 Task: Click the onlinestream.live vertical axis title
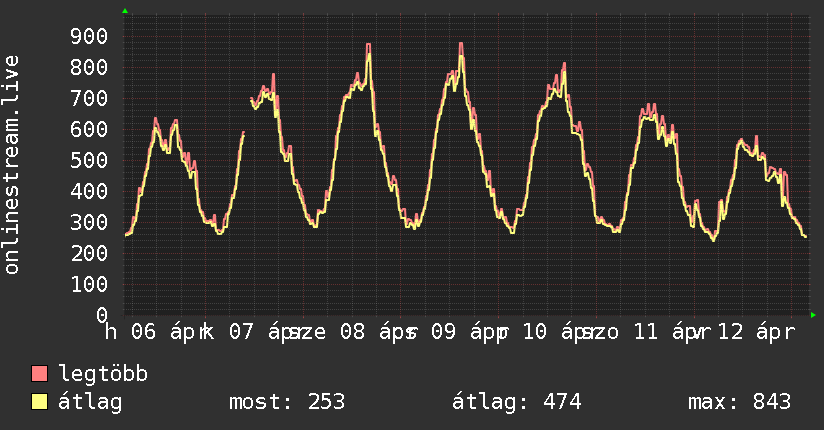point(12,165)
